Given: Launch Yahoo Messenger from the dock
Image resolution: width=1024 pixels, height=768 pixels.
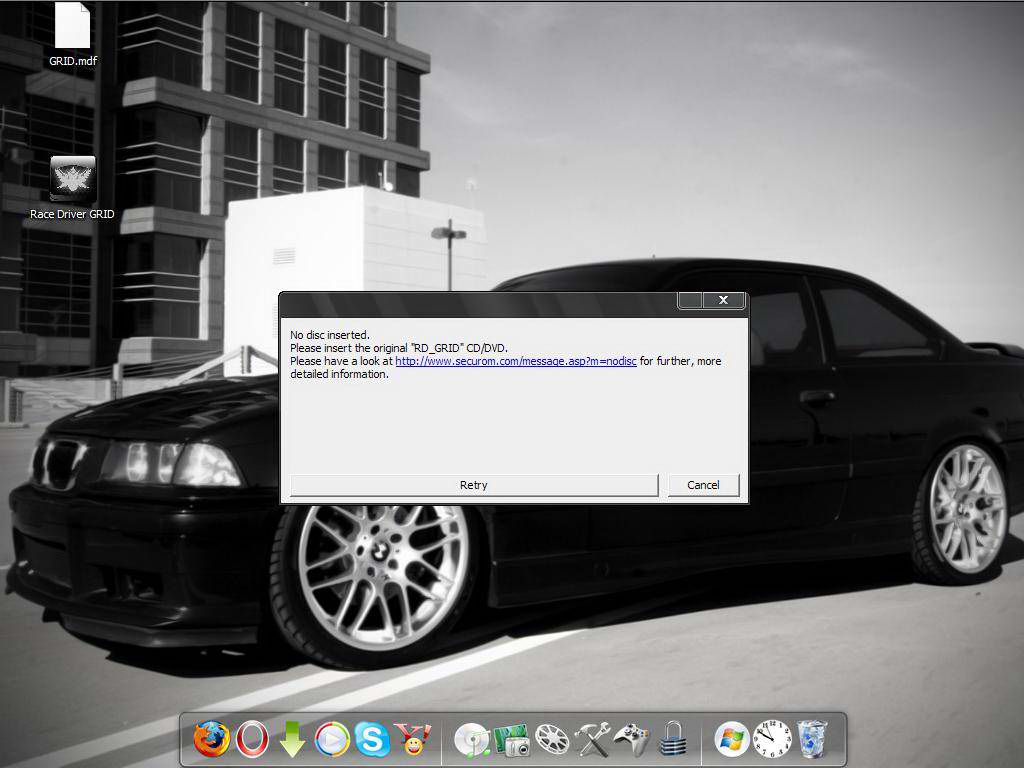Looking at the screenshot, I should (413, 739).
